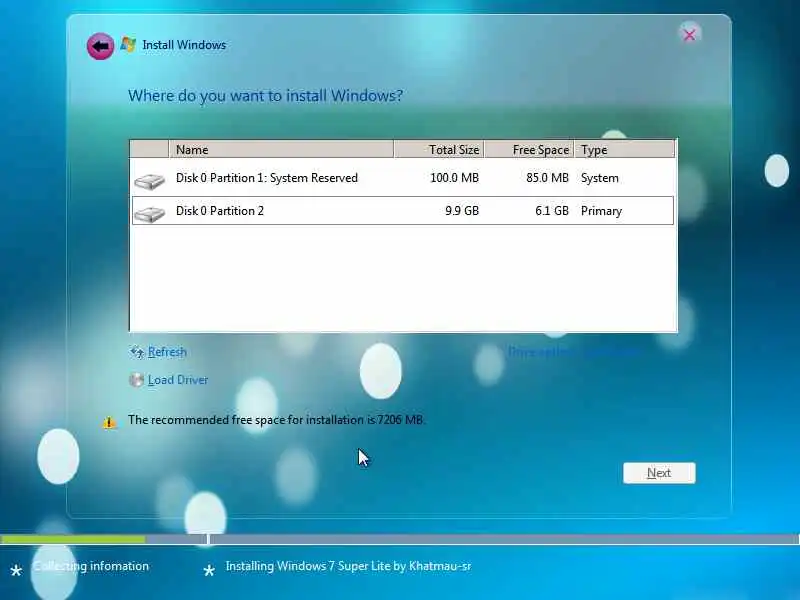Sort by Total Size column header
800x600 pixels.
click(439, 149)
